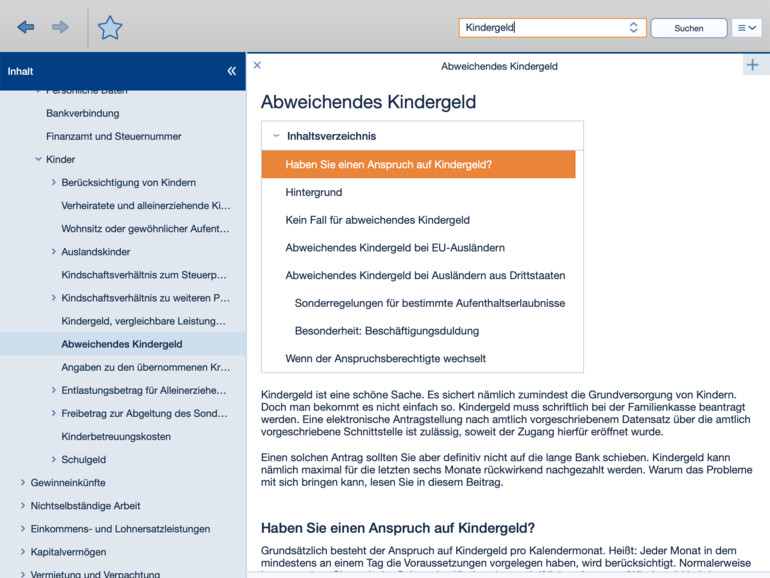Open search history stepper in search field

tap(633, 28)
